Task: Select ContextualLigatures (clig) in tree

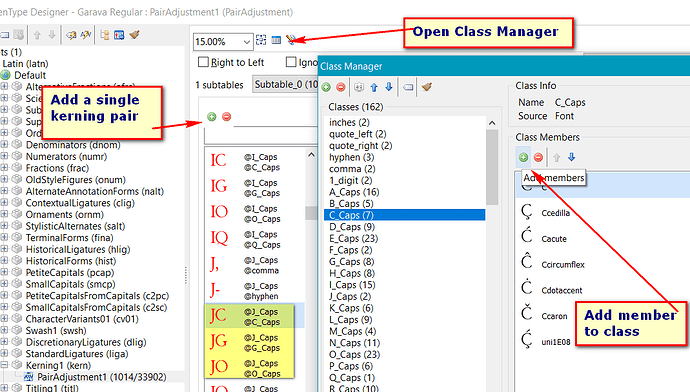Action: tap(80, 203)
